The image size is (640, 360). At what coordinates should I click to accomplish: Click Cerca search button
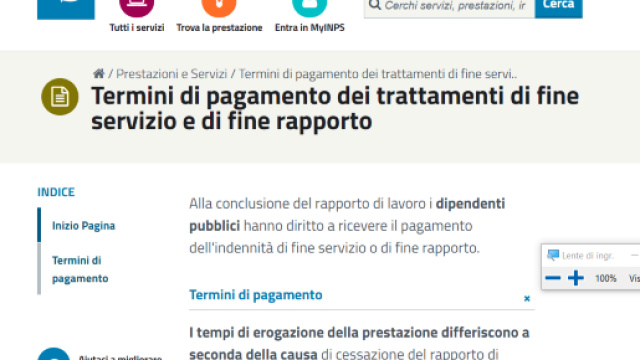pos(558,8)
